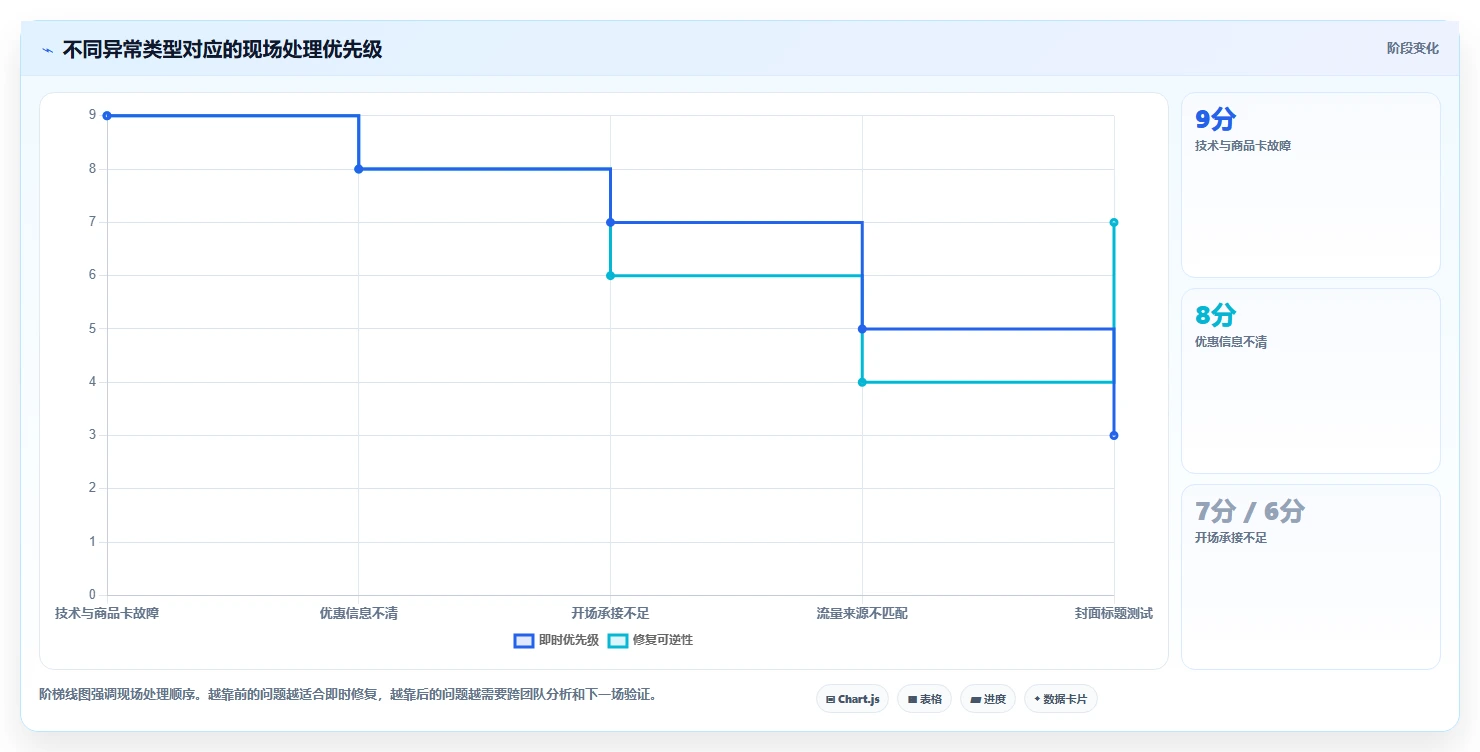Click the x-axis label 技术与商品卡故障

point(107,613)
